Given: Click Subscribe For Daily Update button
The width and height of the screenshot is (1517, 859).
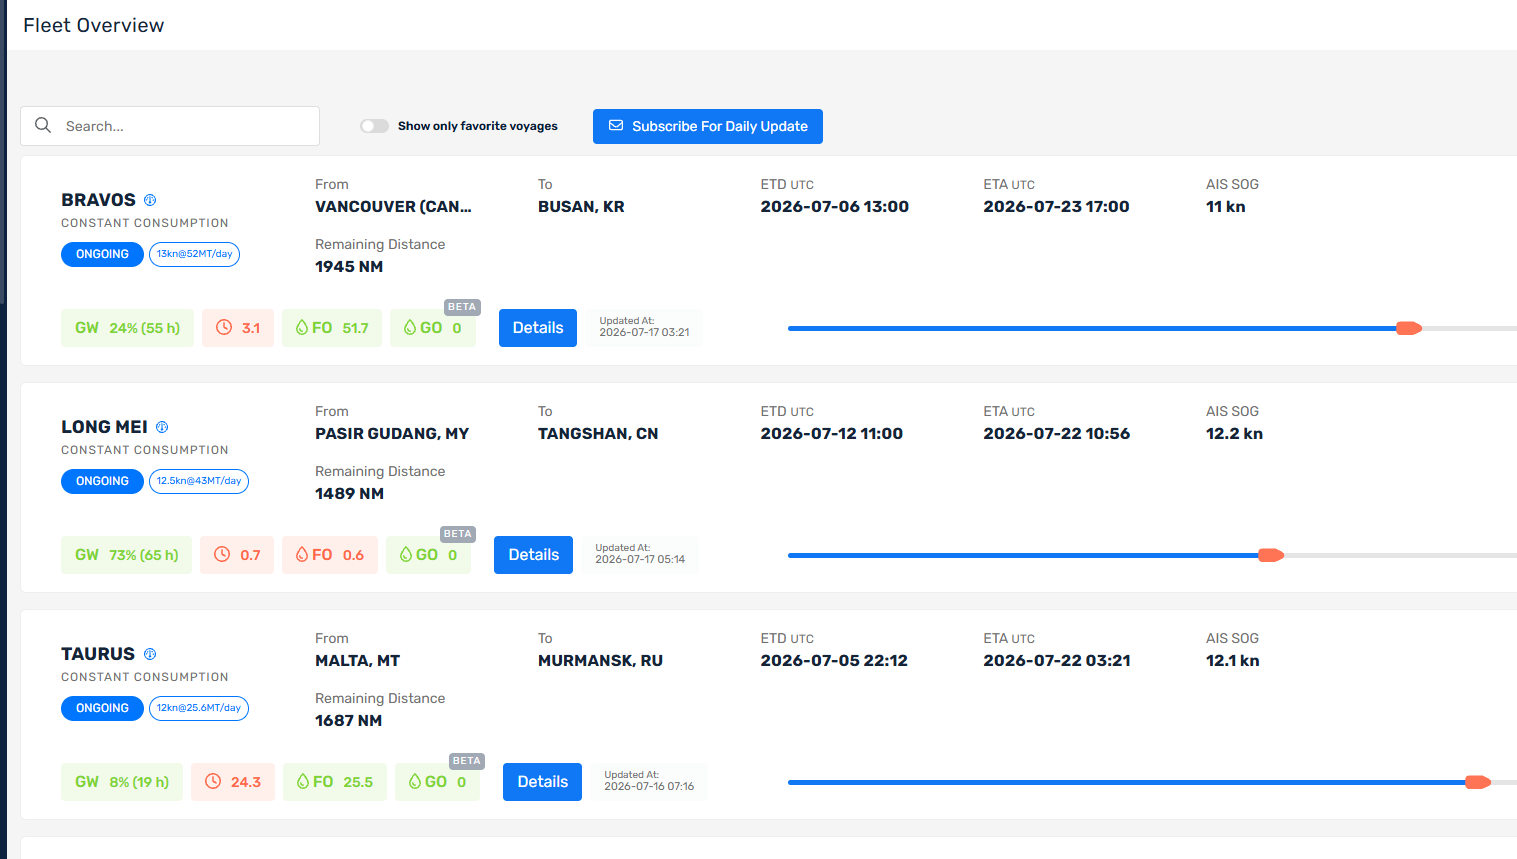Looking at the screenshot, I should pos(708,126).
